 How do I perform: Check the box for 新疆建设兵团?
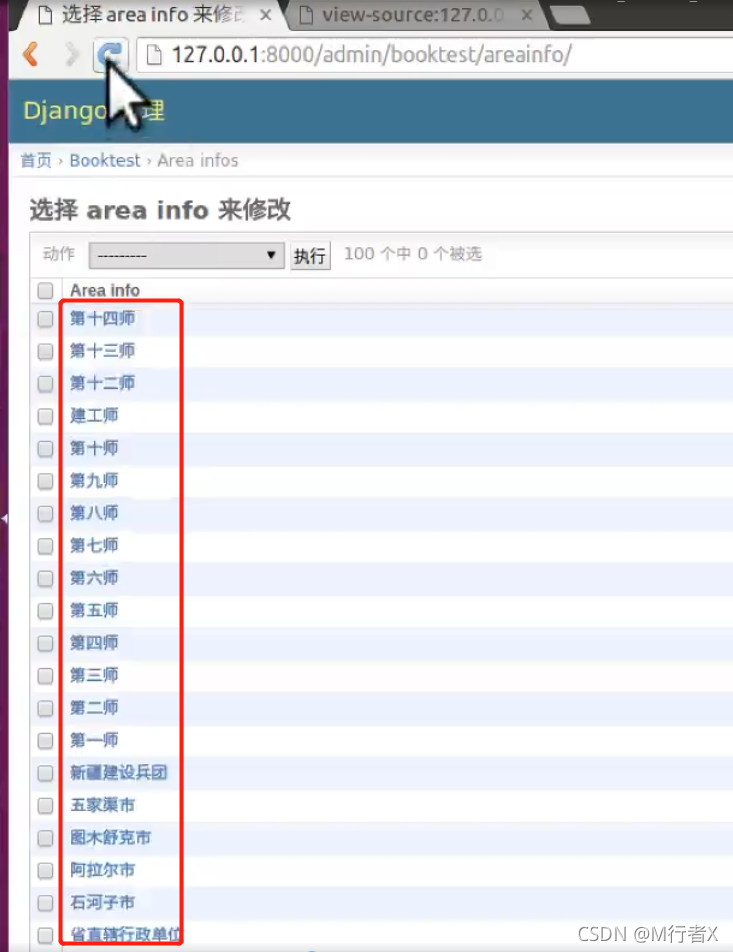tap(46, 774)
